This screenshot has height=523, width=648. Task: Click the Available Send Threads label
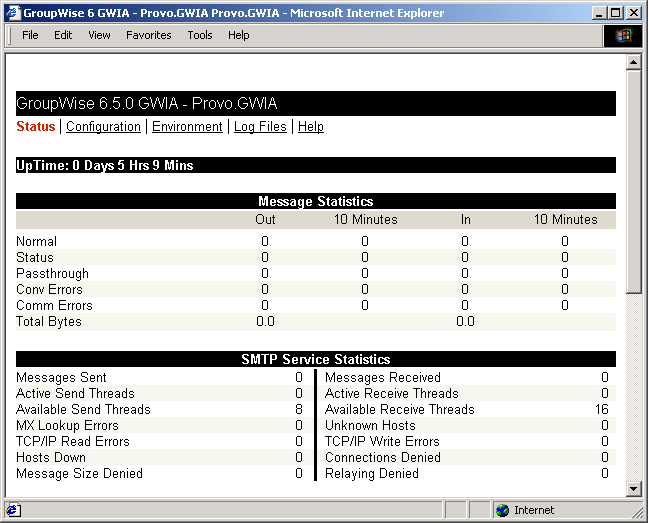[x=83, y=409]
